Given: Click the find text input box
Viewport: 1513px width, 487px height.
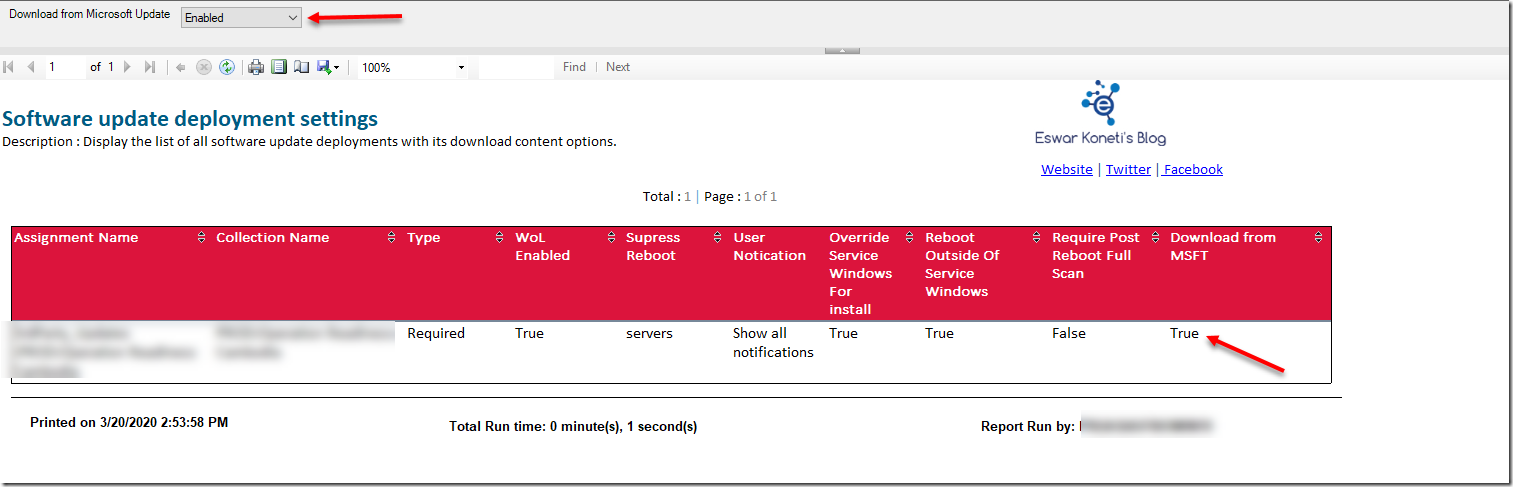Looking at the screenshot, I should tap(516, 67).
